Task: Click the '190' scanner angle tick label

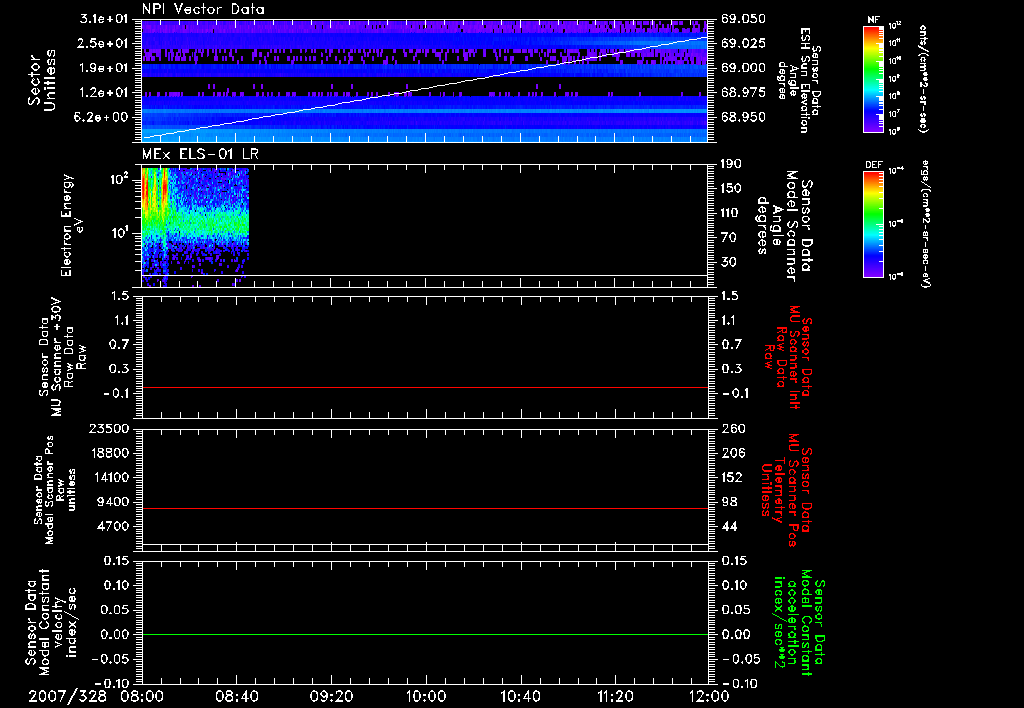Action: pyautogui.click(x=731, y=164)
